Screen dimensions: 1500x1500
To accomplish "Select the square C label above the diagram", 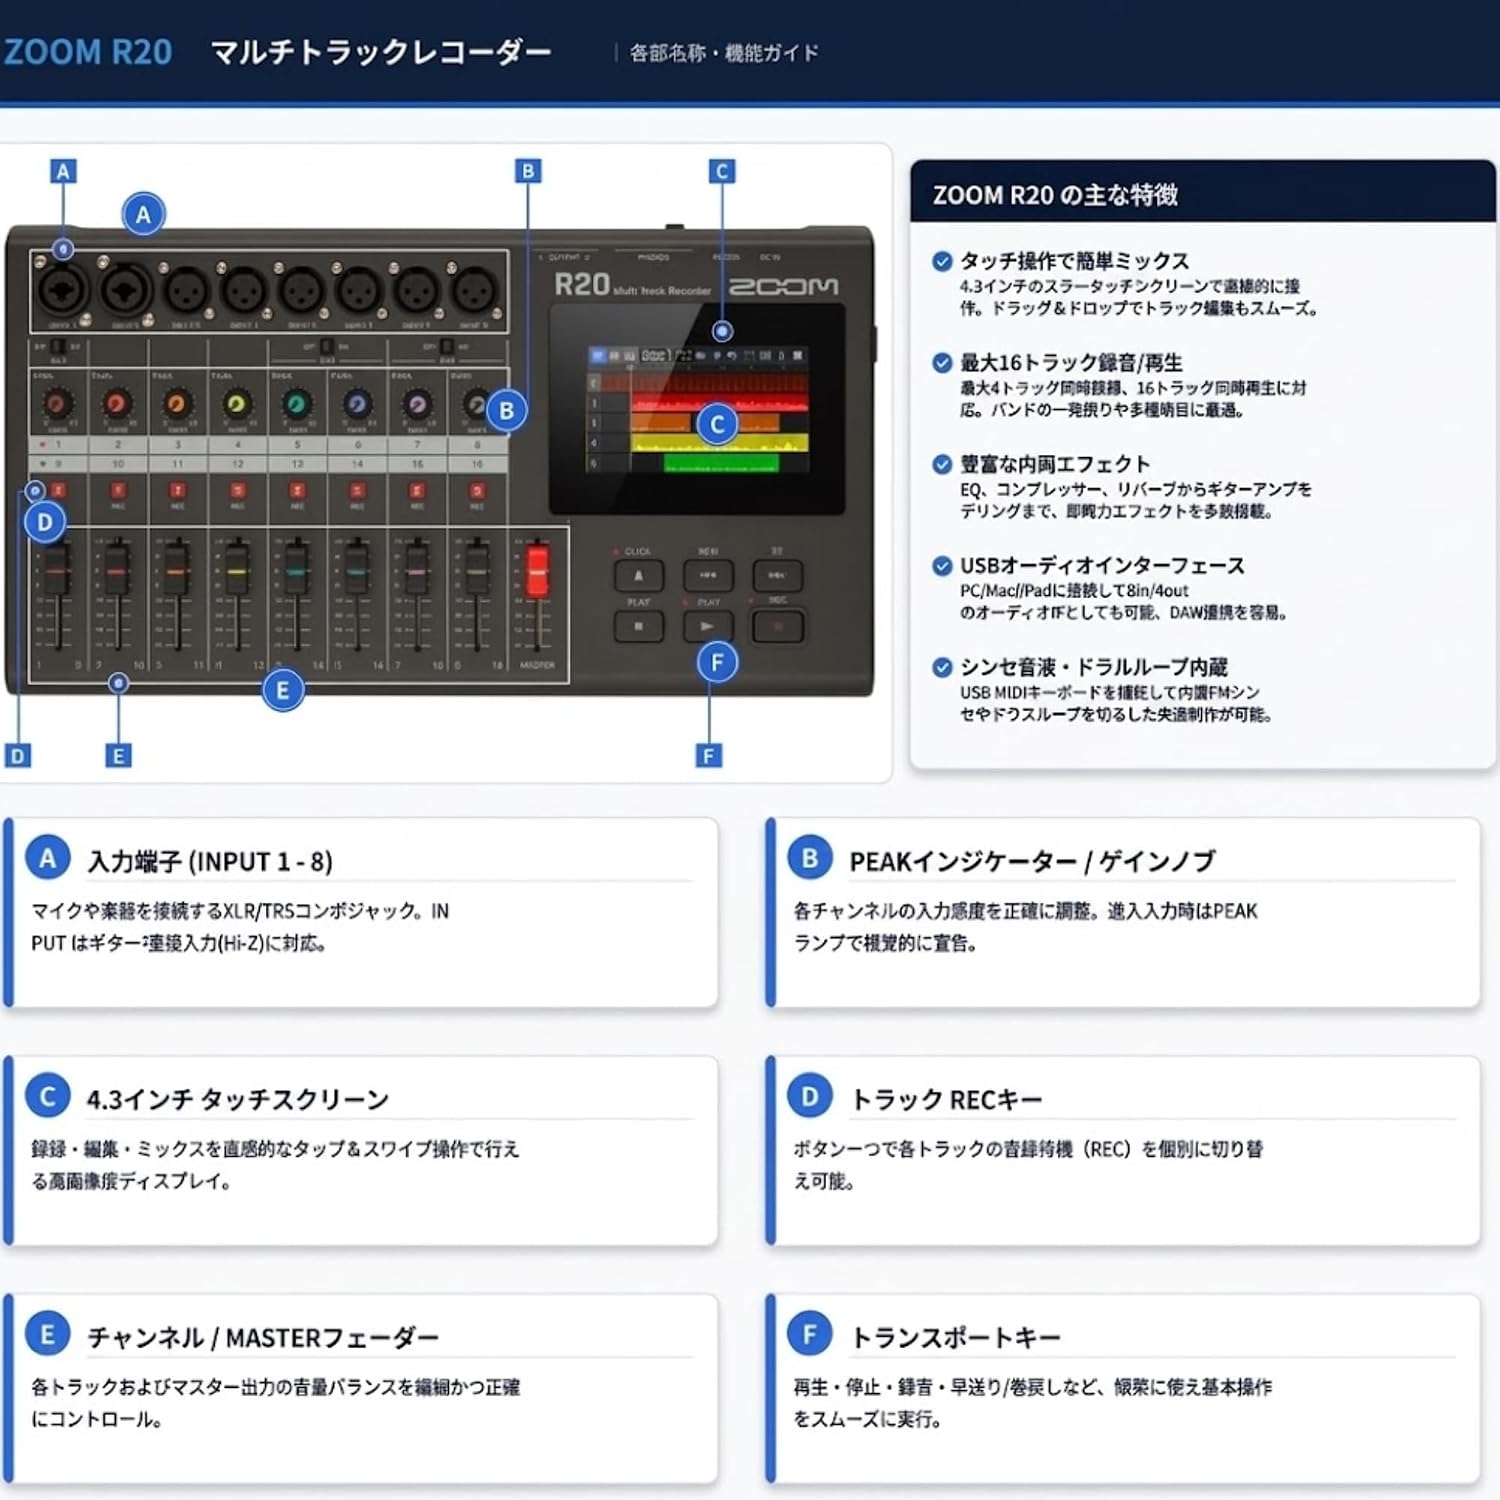I will click(x=722, y=171).
